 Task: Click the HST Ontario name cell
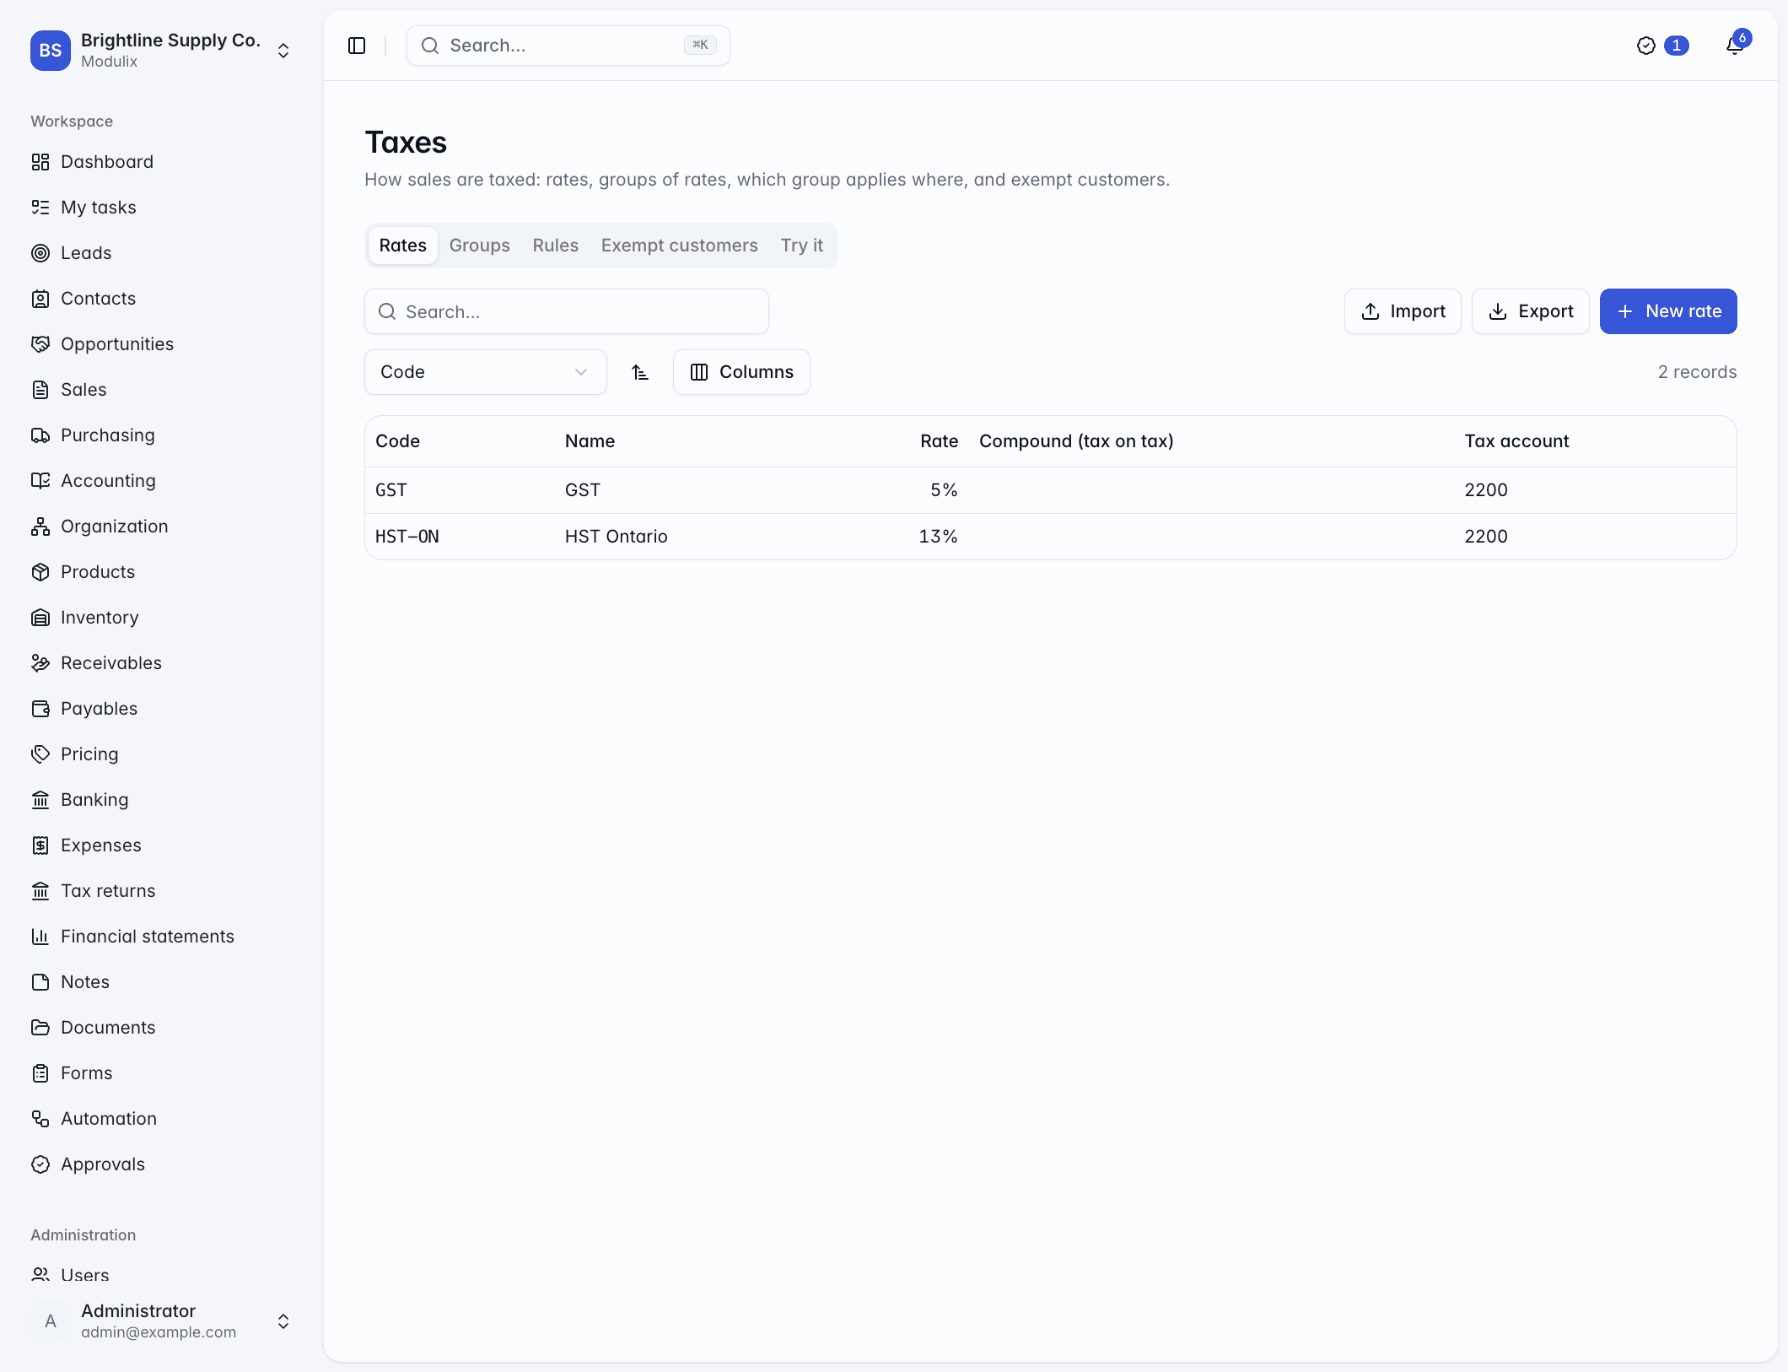click(616, 537)
